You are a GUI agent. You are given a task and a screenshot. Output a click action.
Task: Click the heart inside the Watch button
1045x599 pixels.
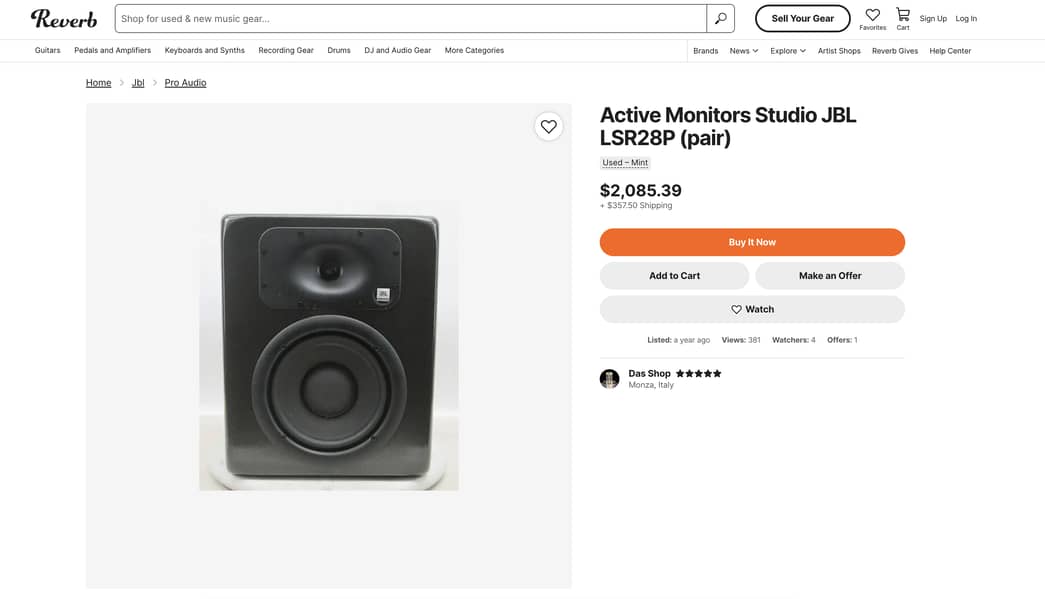737,309
